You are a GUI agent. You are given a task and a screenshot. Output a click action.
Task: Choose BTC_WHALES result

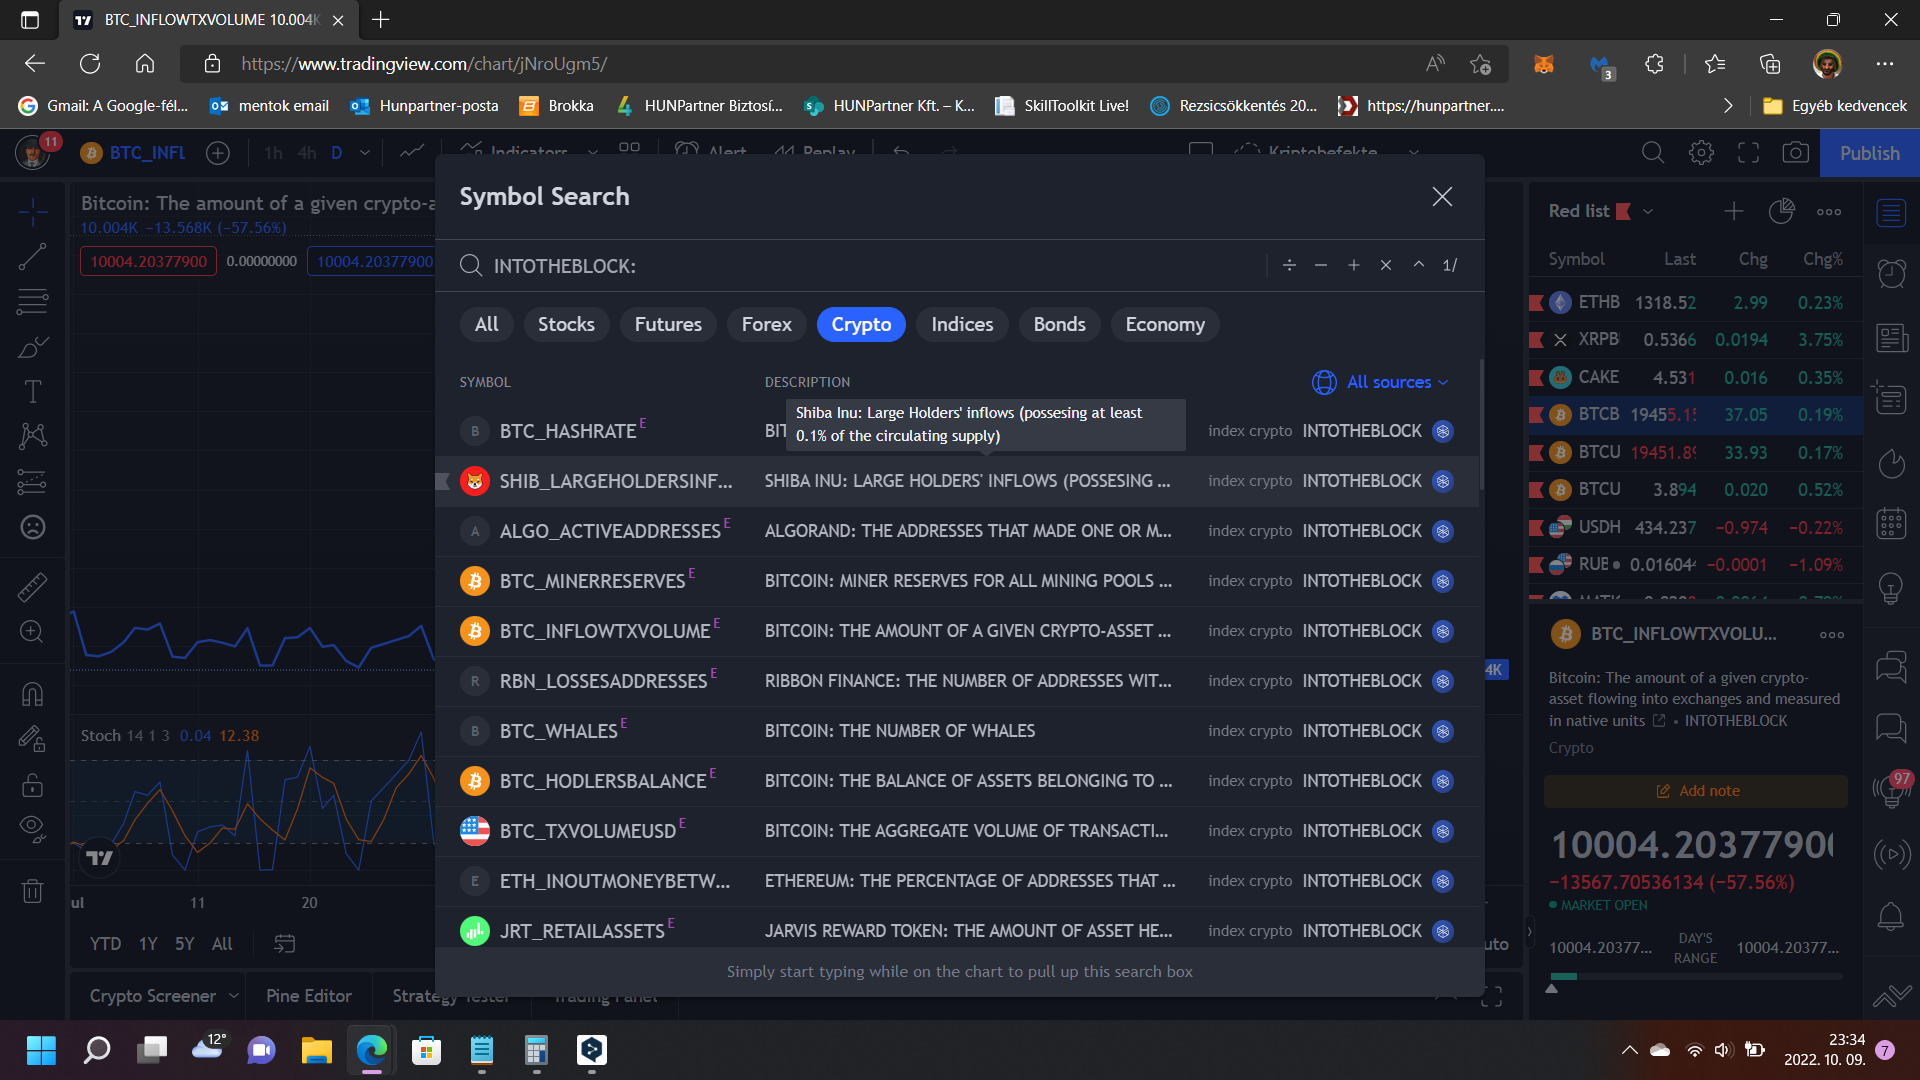955,731
